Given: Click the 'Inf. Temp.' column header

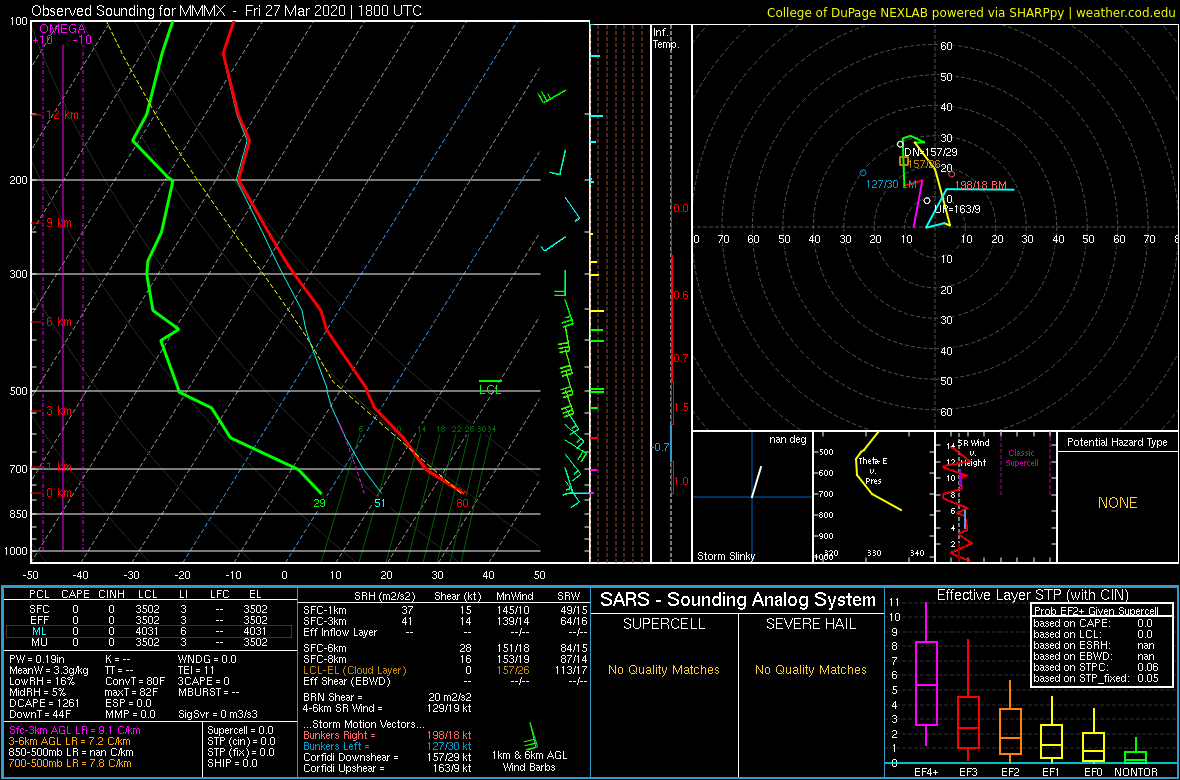Looking at the screenshot, I should 666,38.
